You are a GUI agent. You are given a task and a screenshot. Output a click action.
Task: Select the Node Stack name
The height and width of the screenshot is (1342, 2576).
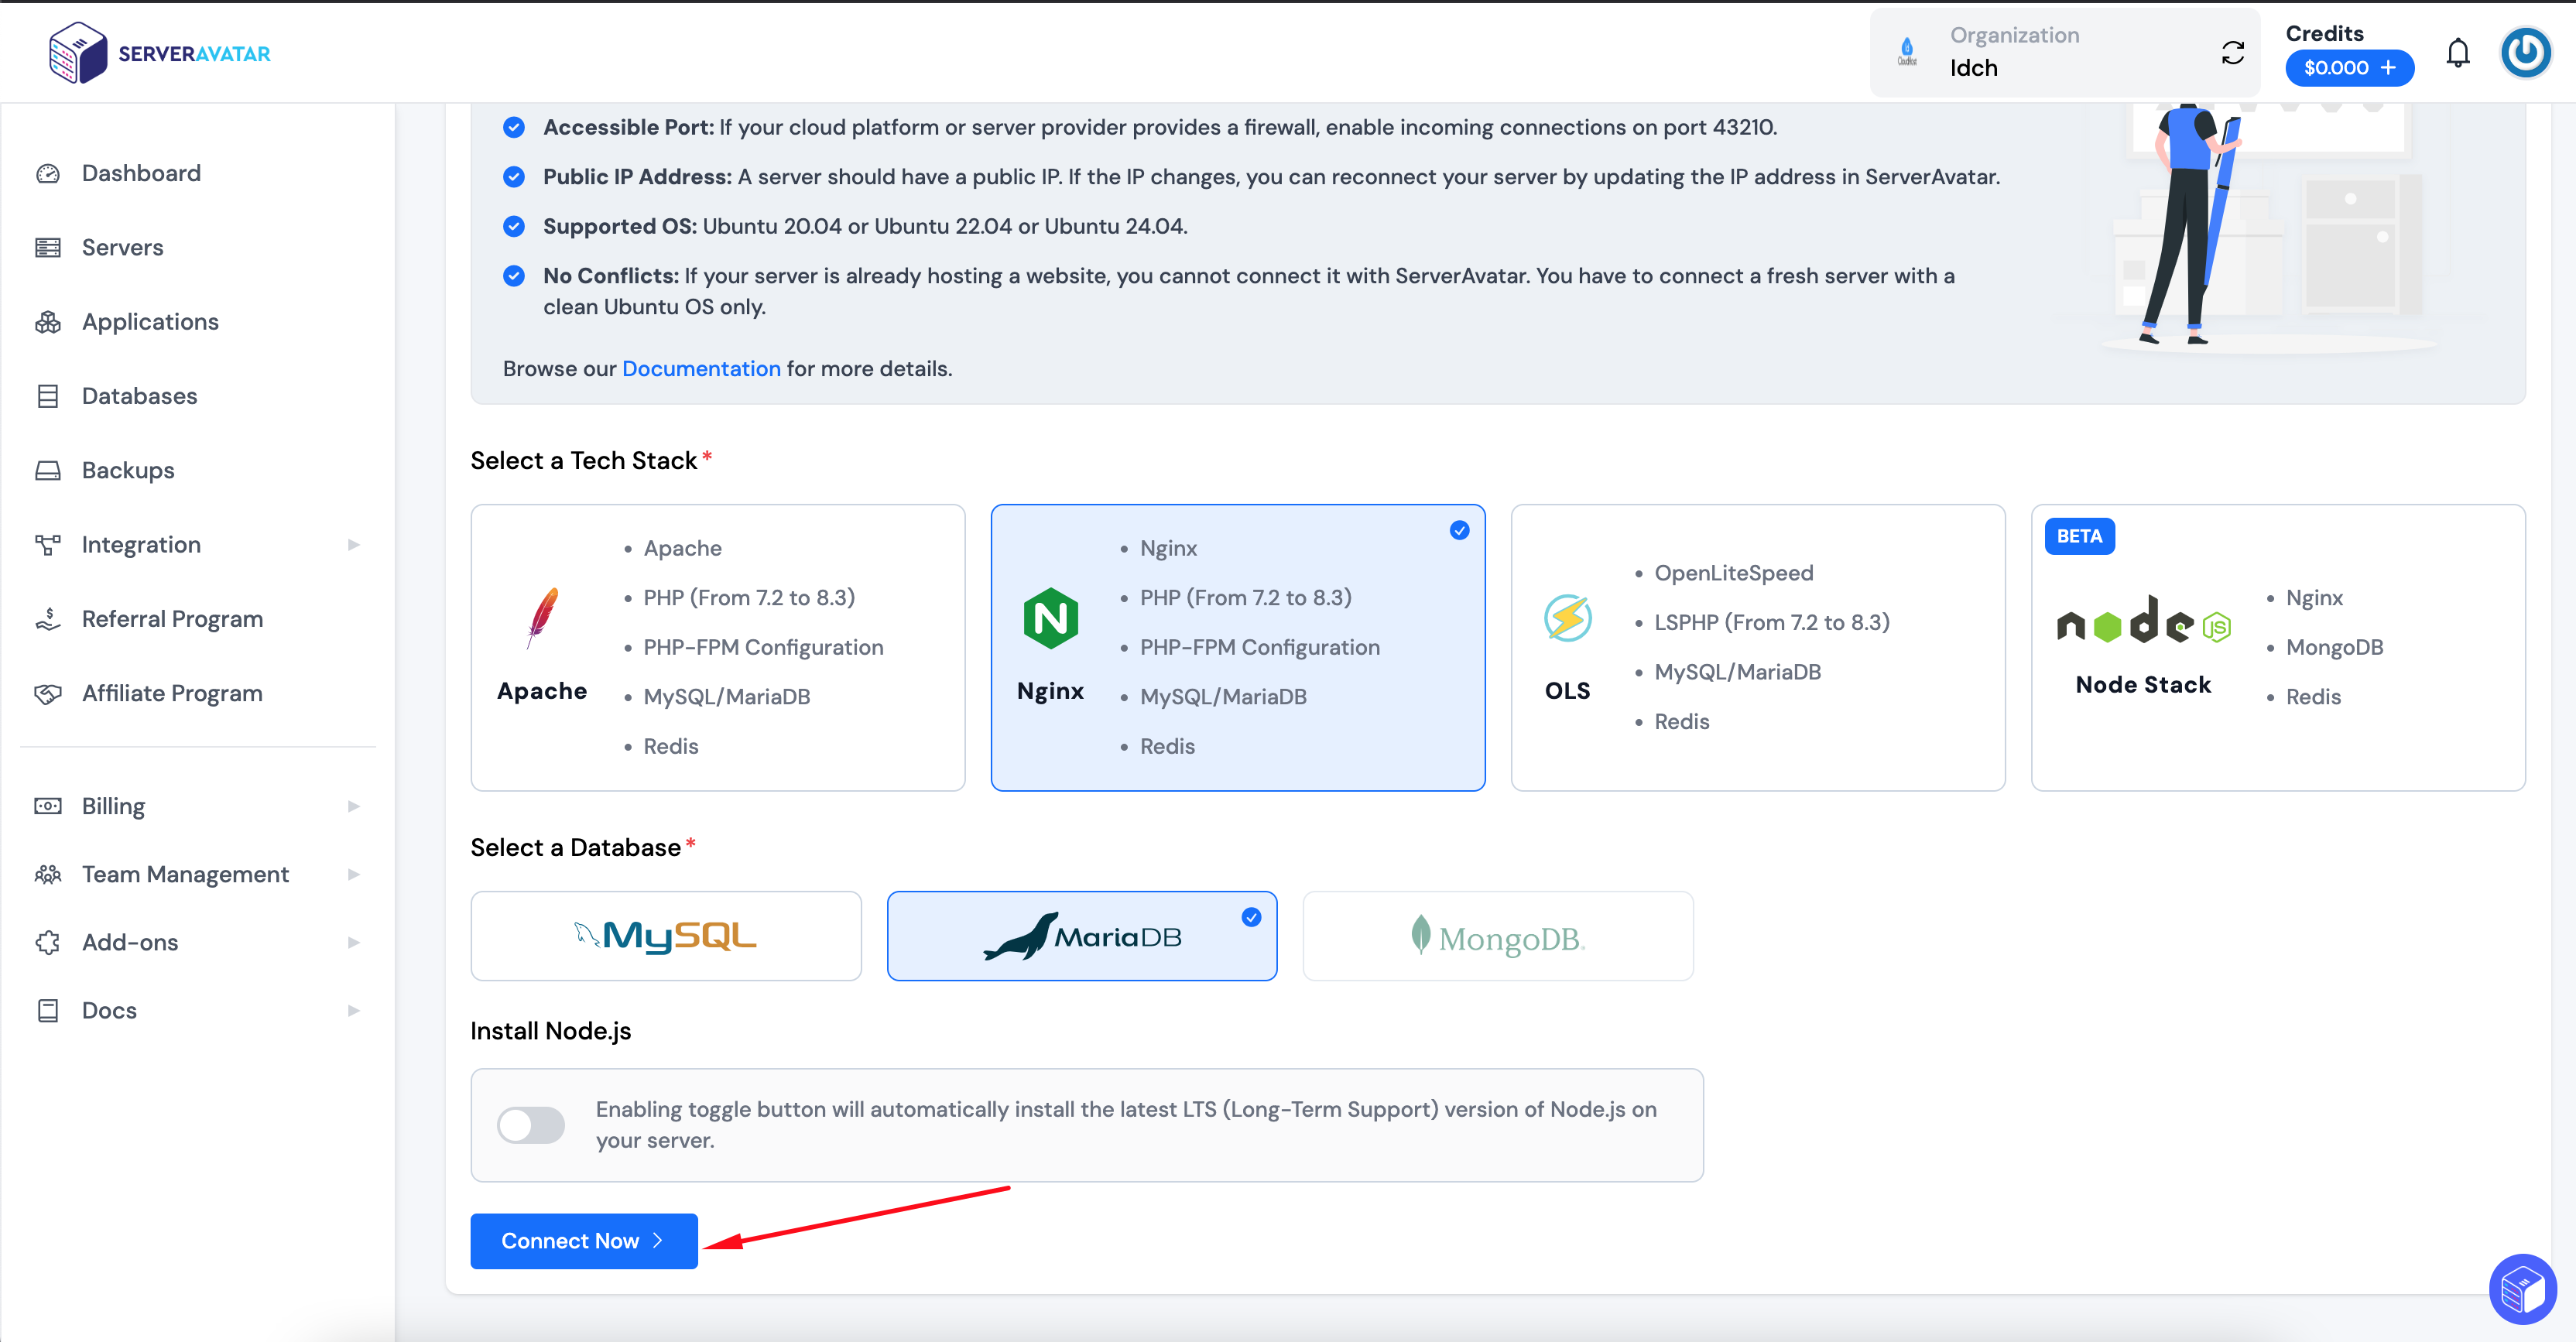(2143, 685)
